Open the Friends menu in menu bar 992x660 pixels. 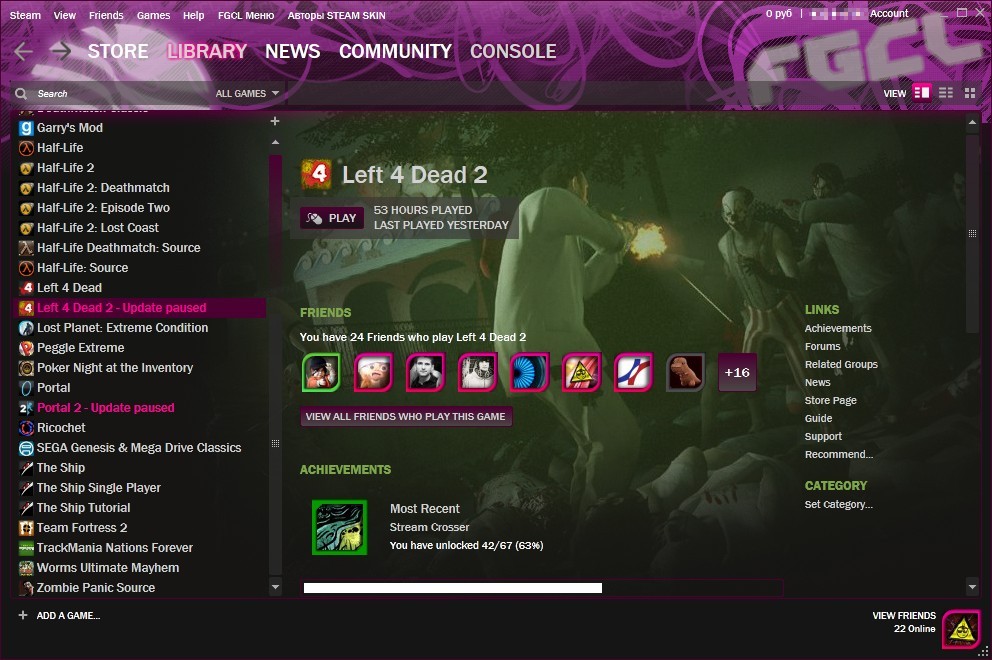pos(106,15)
